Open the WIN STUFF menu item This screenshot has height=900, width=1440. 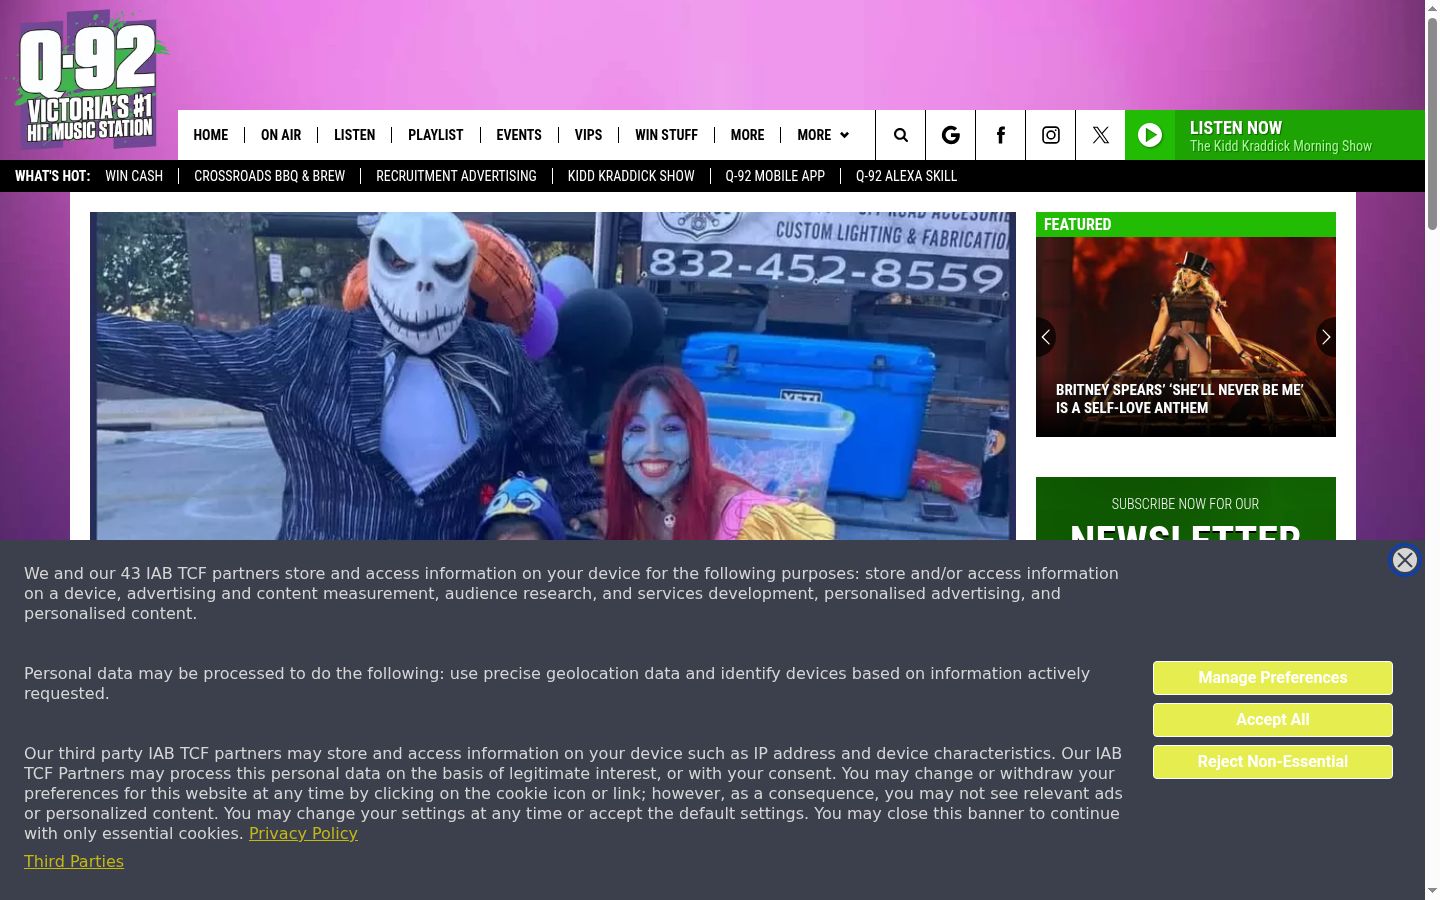666,135
